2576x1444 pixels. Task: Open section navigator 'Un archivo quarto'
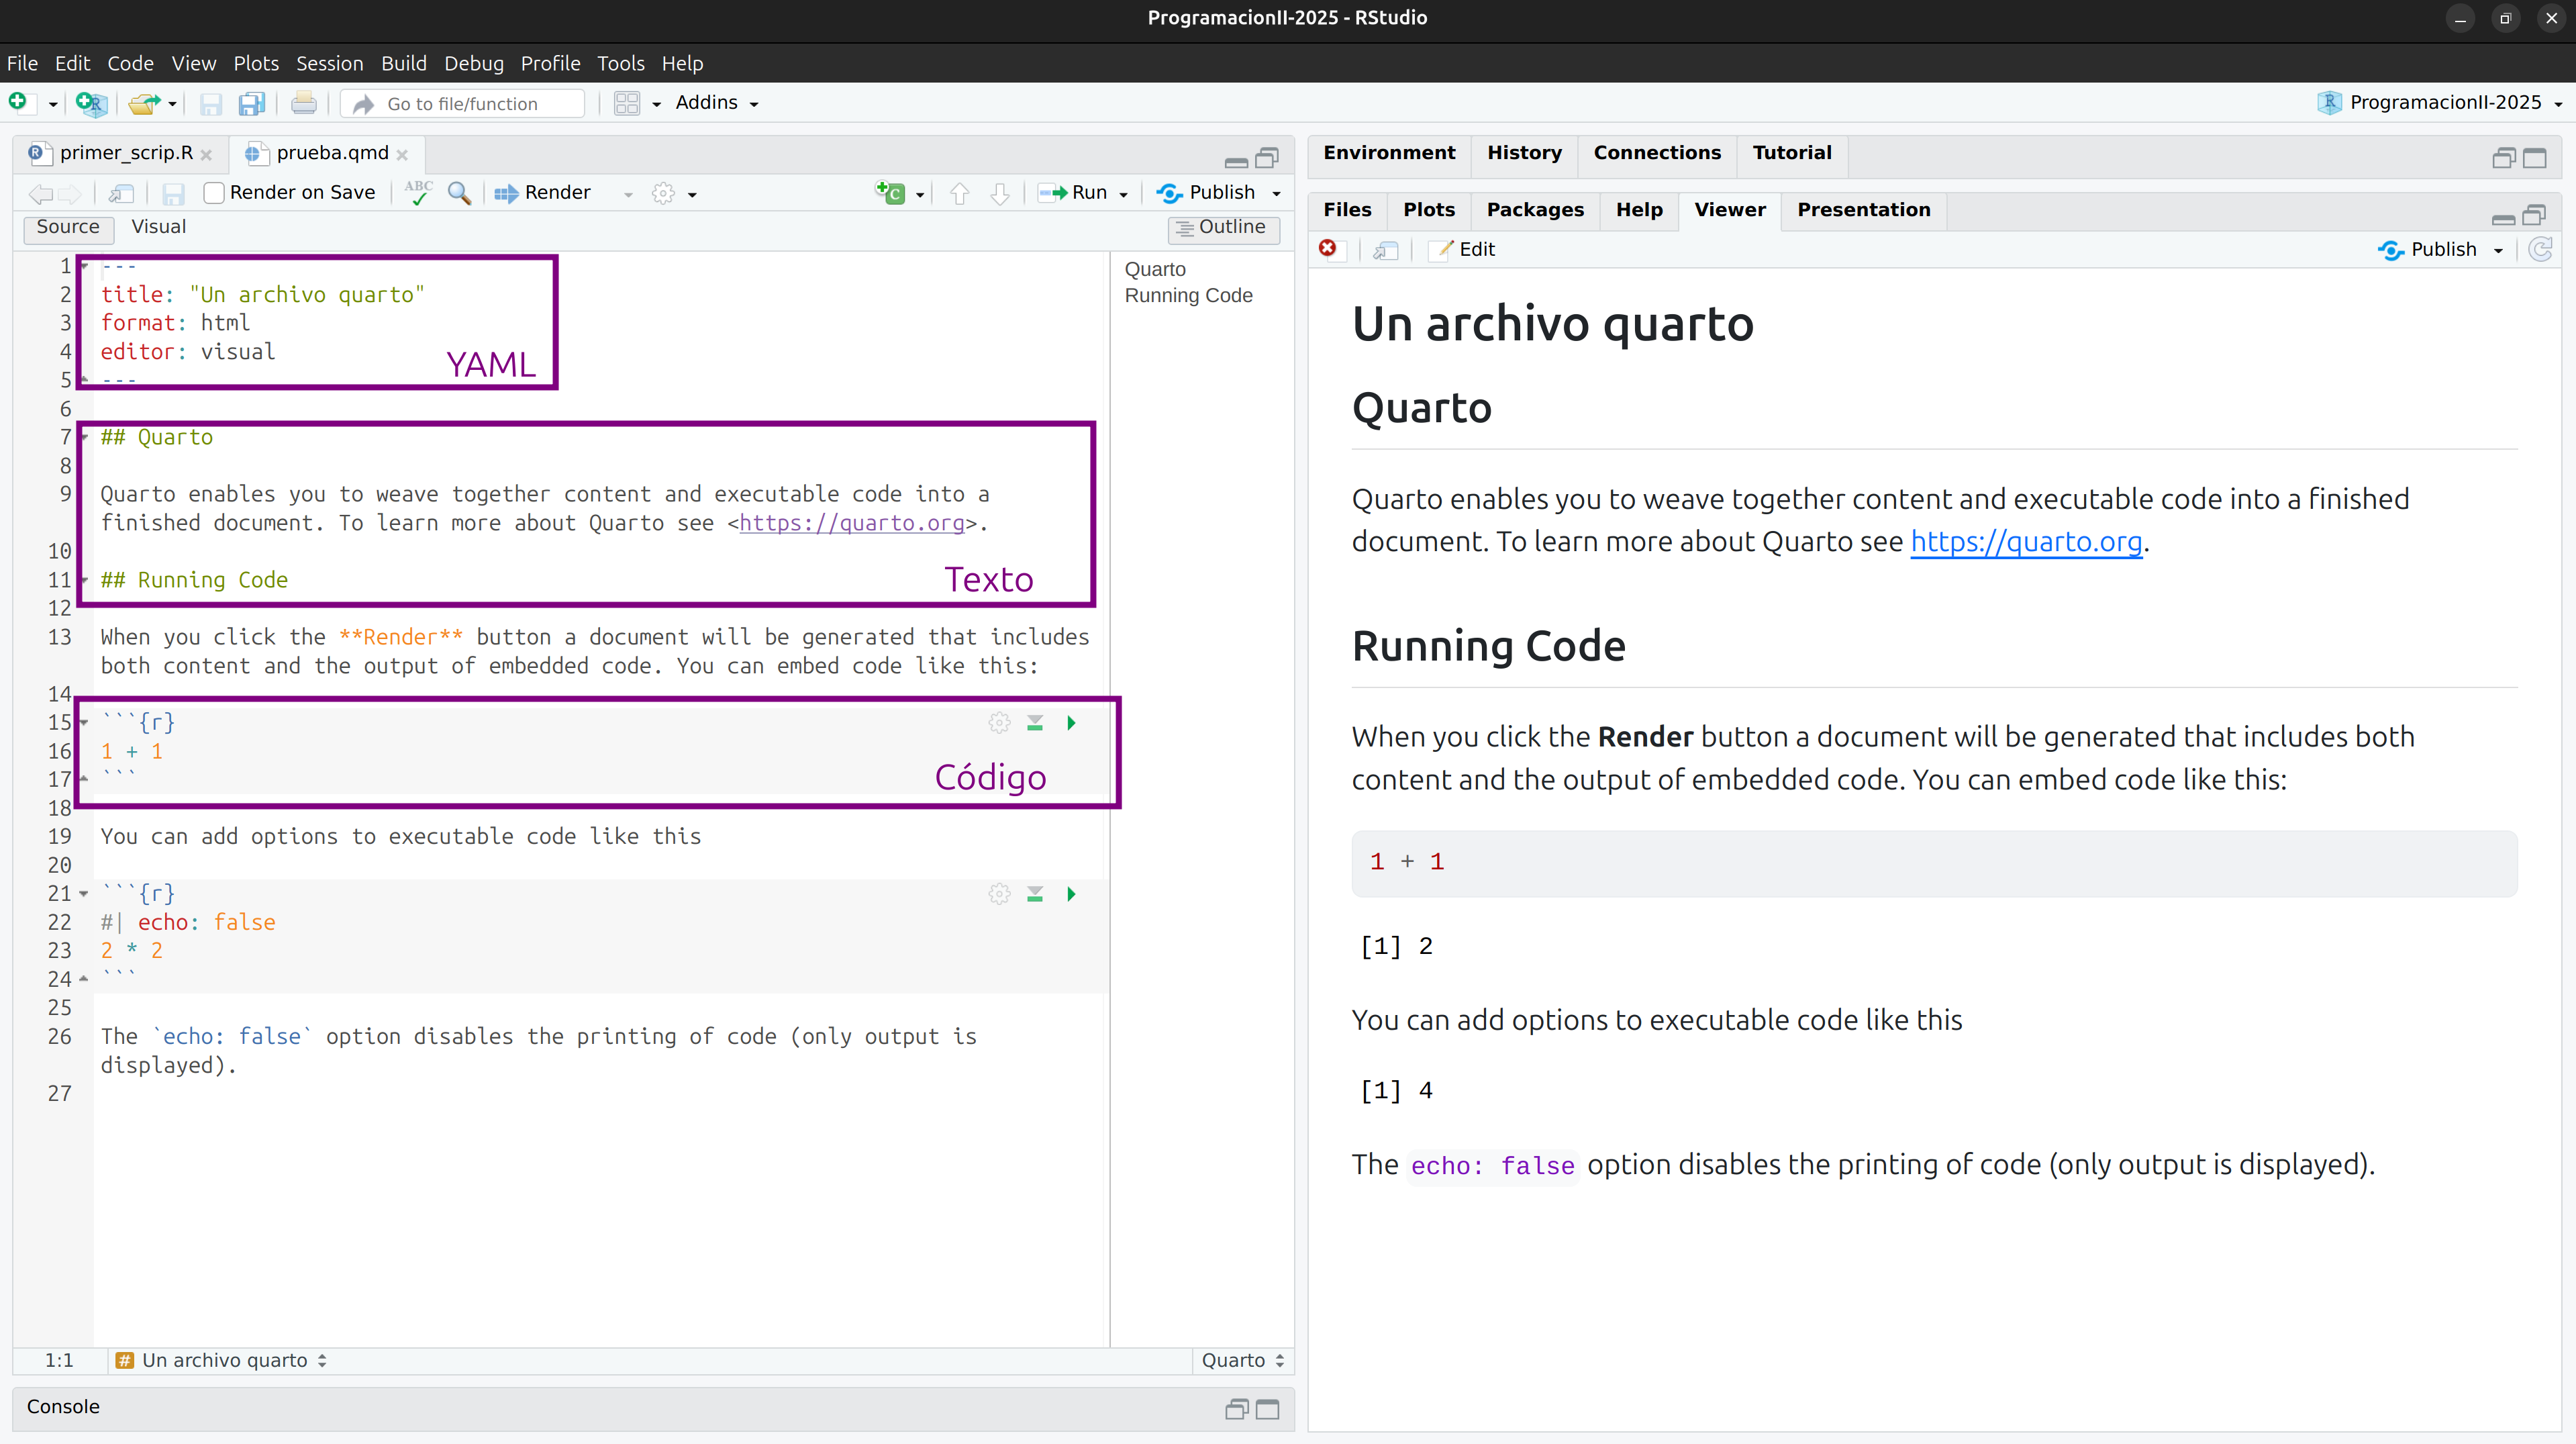pyautogui.click(x=222, y=1360)
